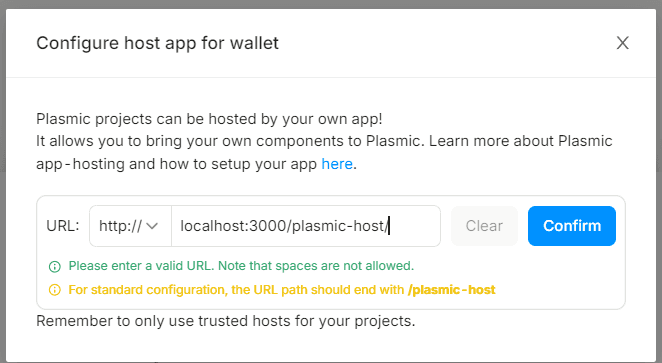Expand the http:// protocol dropdown

(130, 226)
